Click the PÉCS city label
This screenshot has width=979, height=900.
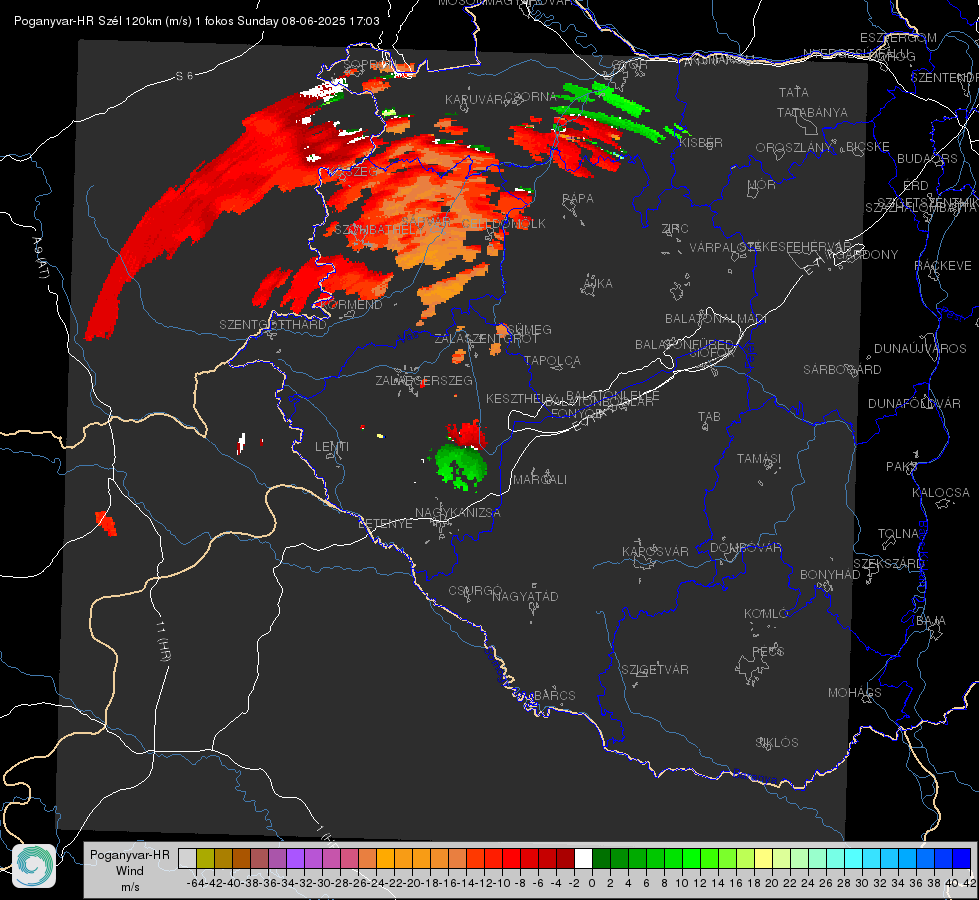coord(767,651)
